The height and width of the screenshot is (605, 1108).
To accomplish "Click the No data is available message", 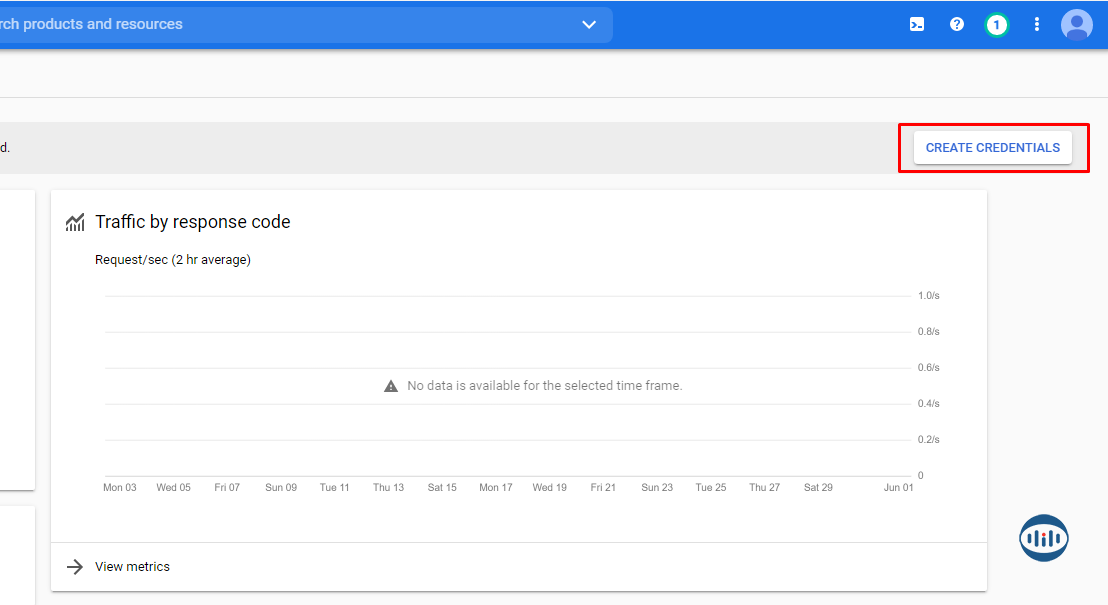I will point(544,386).
